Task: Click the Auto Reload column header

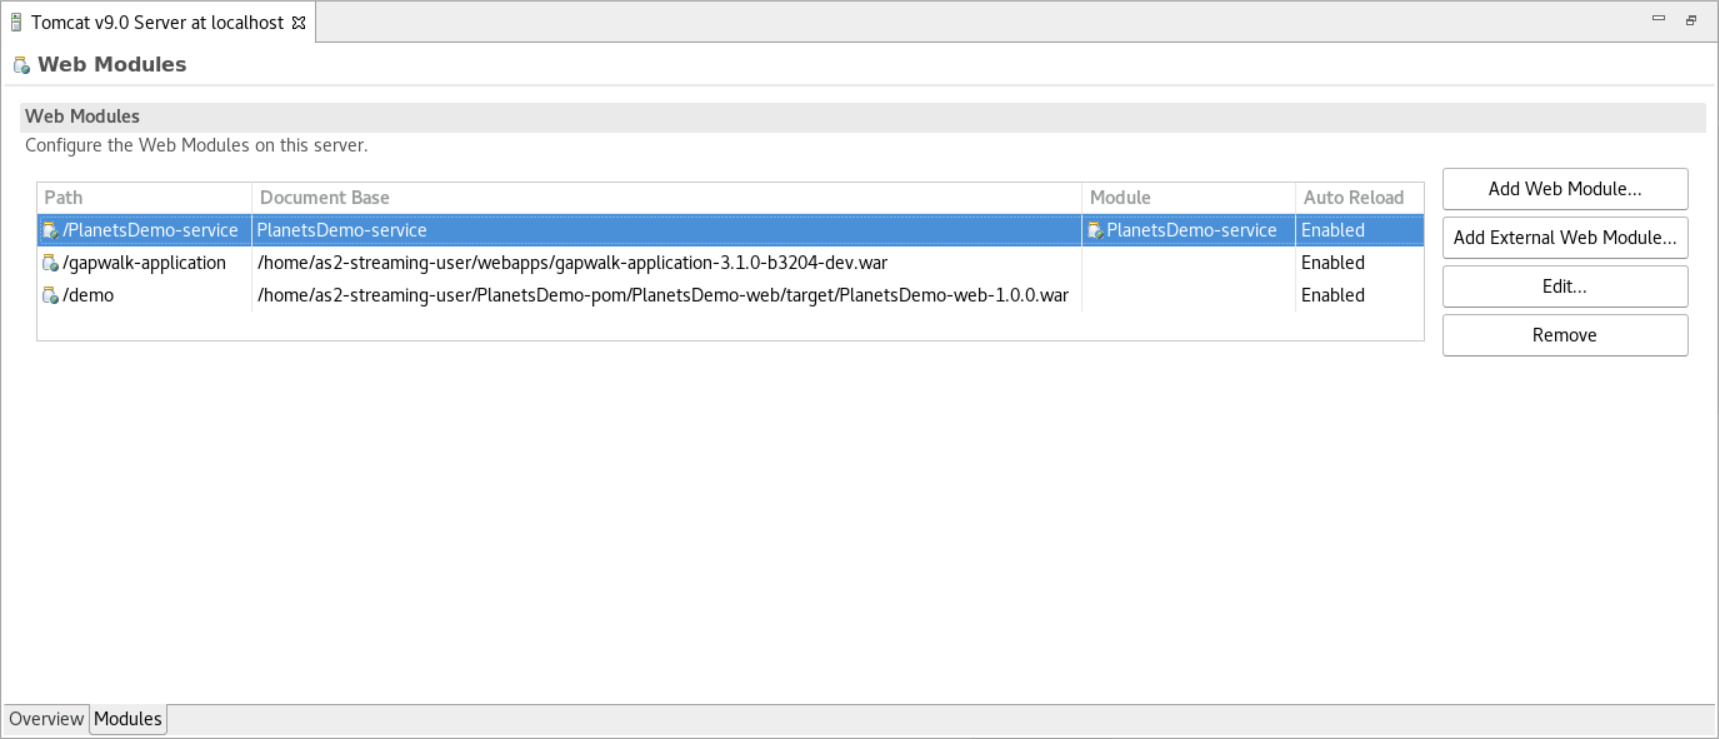Action: tap(1358, 198)
